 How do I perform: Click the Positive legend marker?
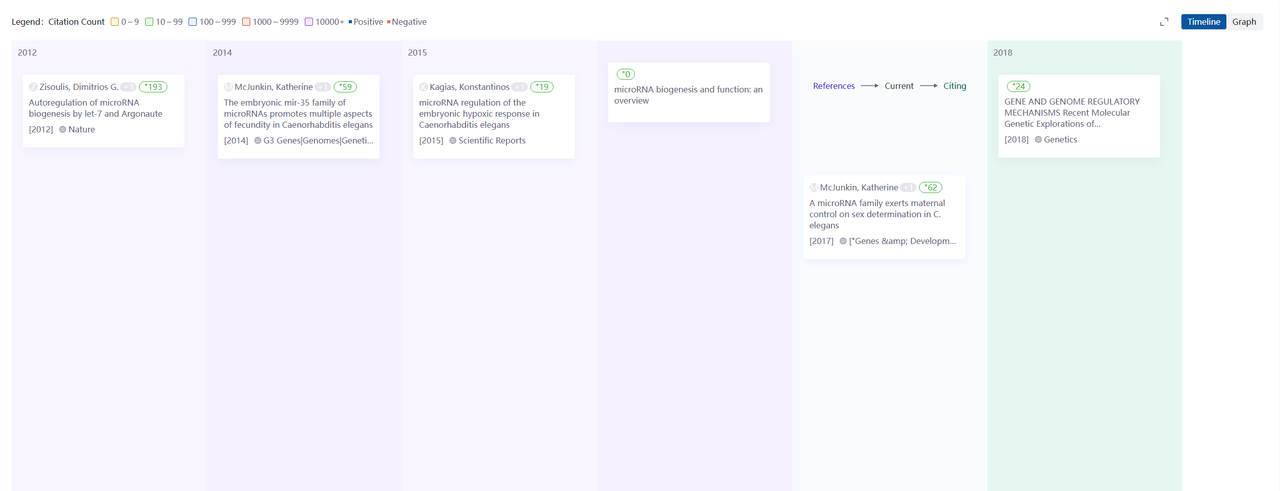click(350, 22)
